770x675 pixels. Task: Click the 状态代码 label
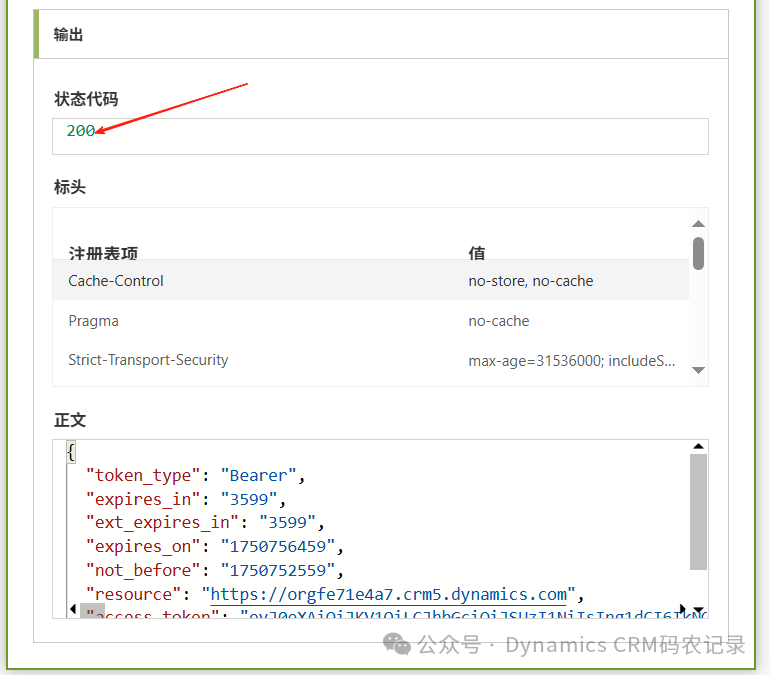point(86,99)
